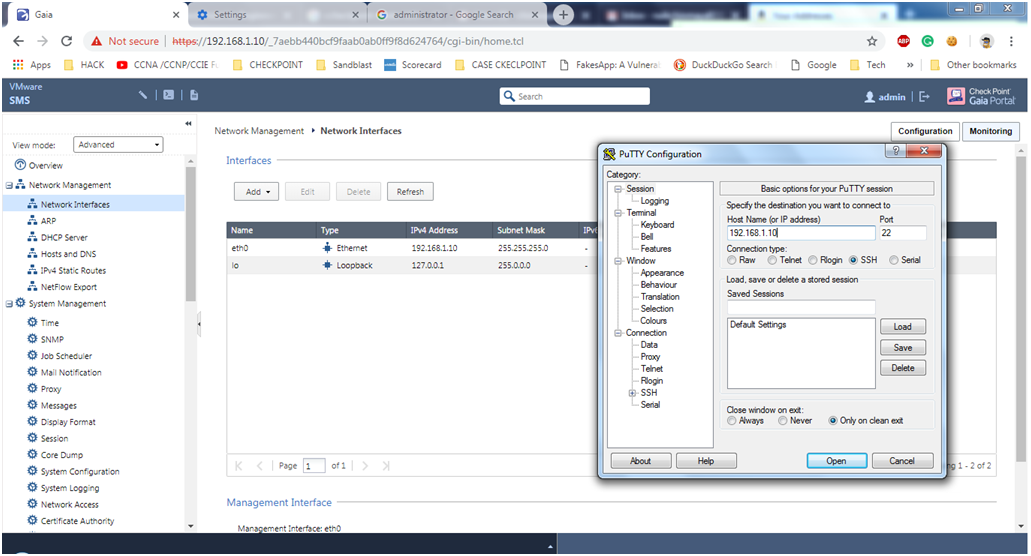Screen dimensions: 1031x556
Task: Switch to the Monitoring tab
Action: tap(990, 131)
